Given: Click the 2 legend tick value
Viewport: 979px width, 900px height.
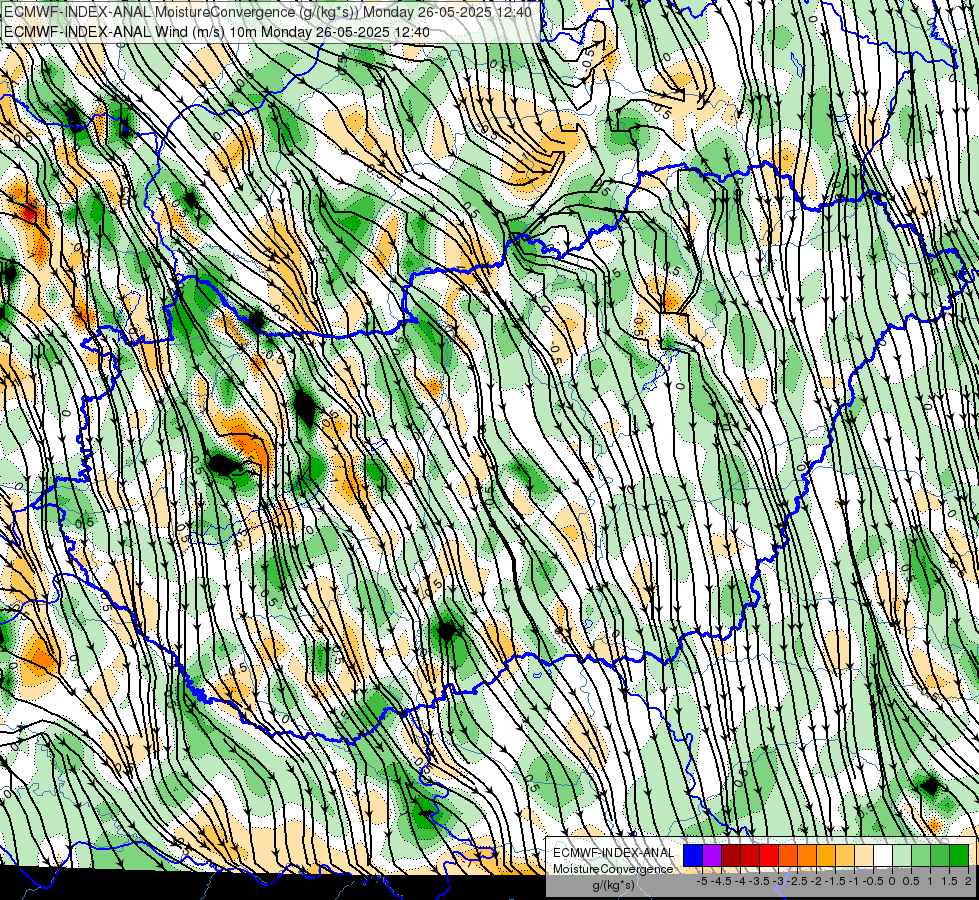Looking at the screenshot, I should [x=968, y=881].
